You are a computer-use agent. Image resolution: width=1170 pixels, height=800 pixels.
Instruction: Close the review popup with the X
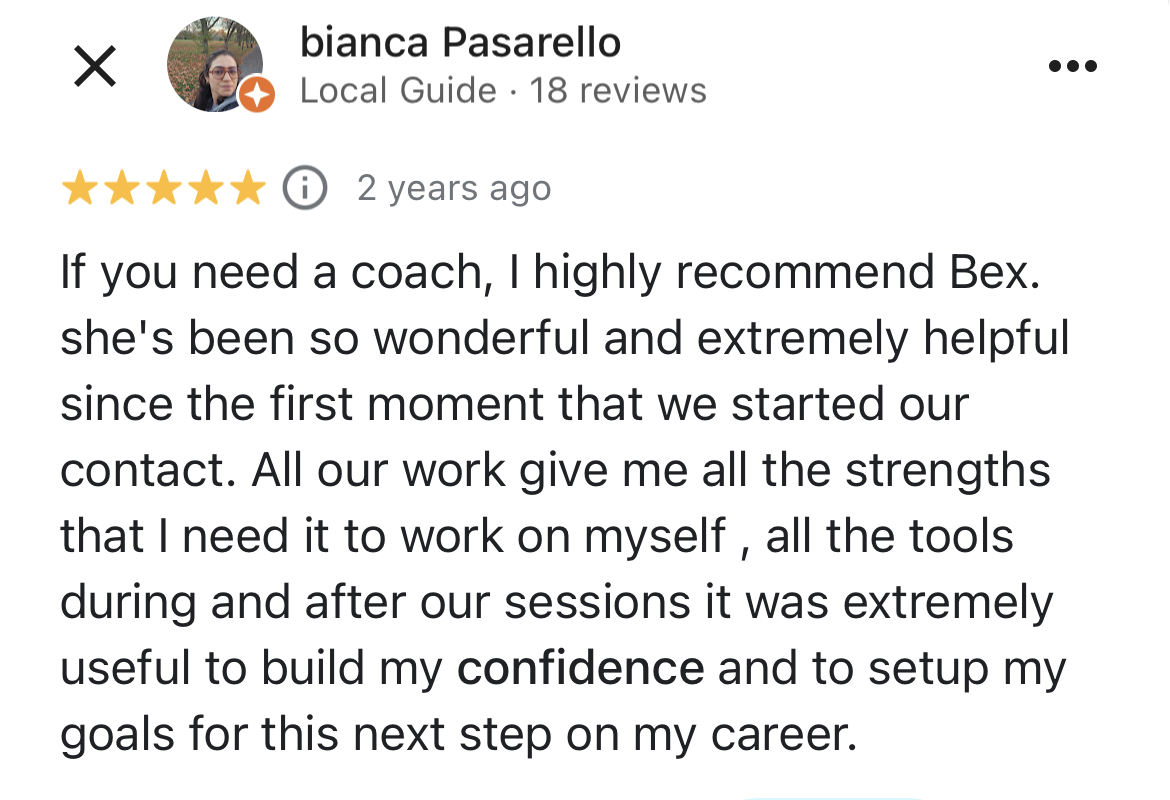click(x=94, y=66)
